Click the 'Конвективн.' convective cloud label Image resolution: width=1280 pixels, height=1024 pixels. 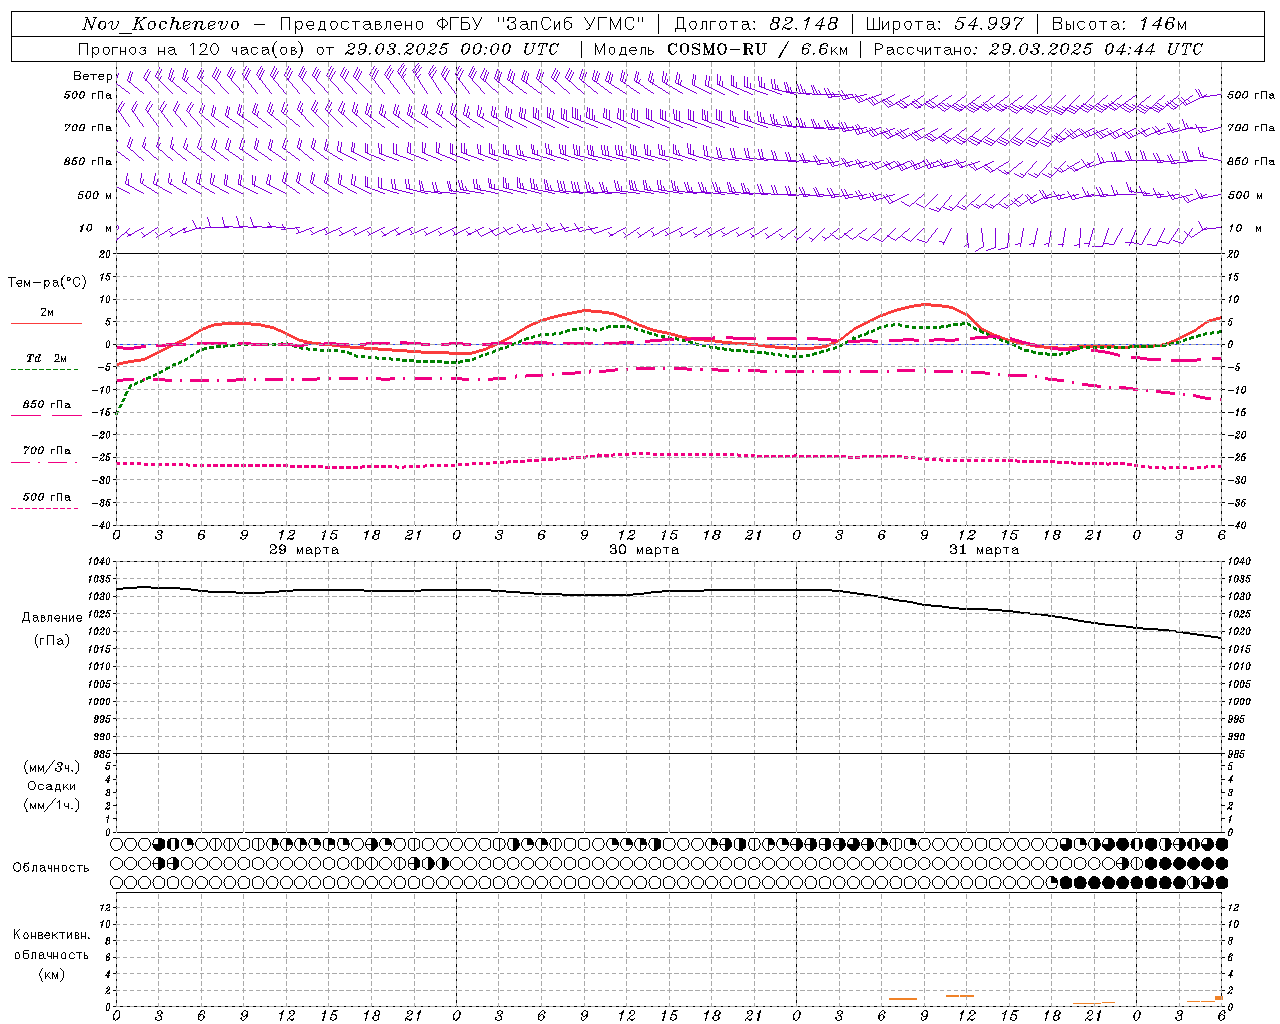point(51,935)
